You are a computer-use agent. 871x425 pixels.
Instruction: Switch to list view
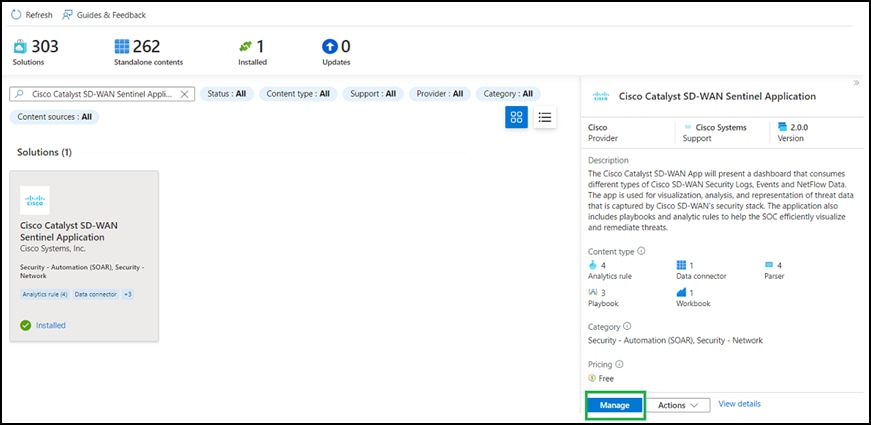[x=545, y=117]
